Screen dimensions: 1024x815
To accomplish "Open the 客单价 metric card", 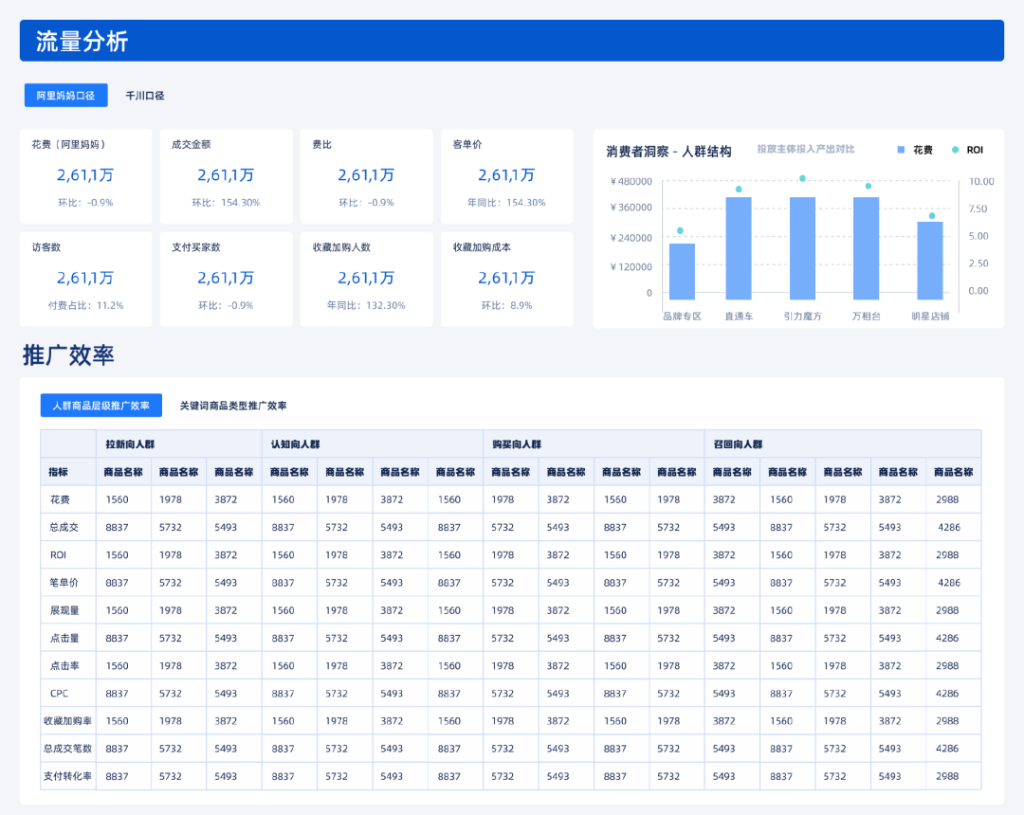I will click(x=506, y=176).
